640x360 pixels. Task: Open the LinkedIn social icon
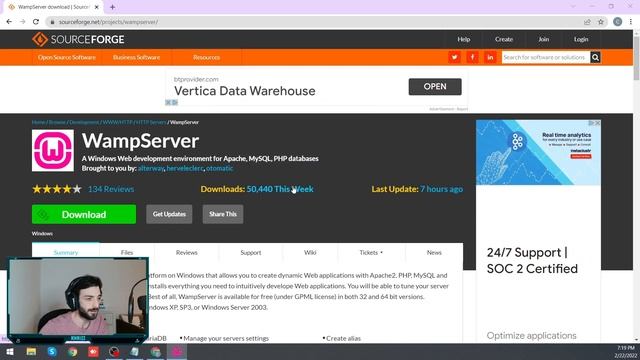coord(490,57)
